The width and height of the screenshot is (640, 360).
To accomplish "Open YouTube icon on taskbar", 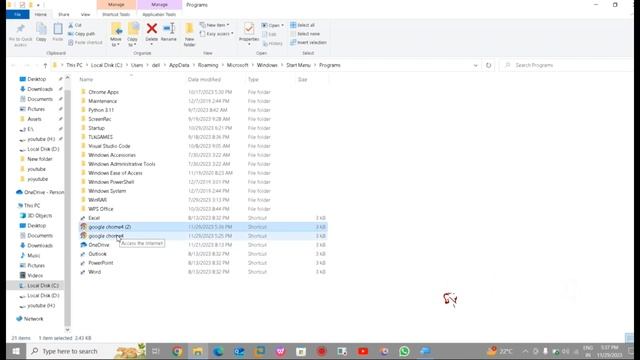I will point(363,351).
